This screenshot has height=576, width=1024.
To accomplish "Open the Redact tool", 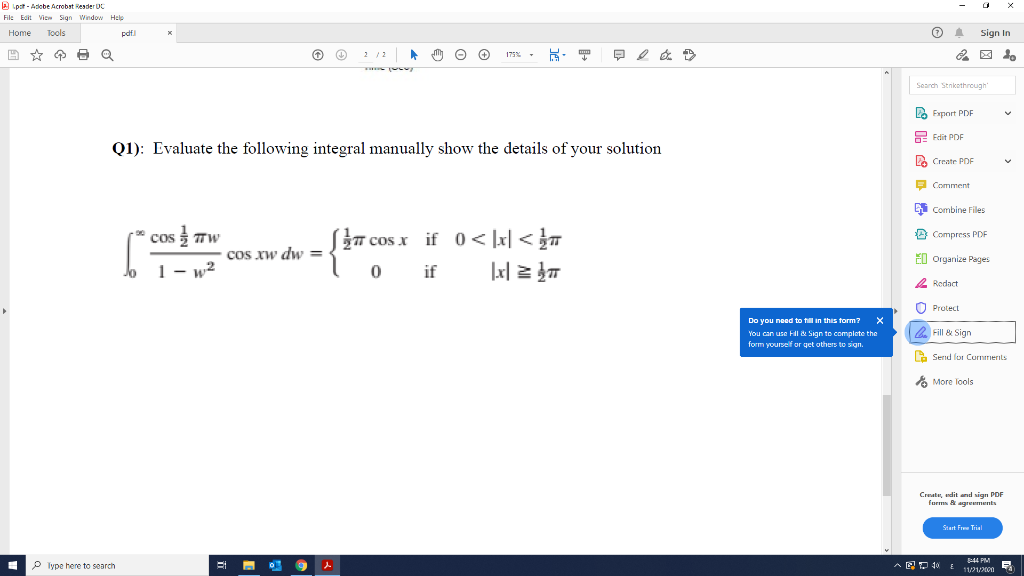I will (x=942, y=283).
